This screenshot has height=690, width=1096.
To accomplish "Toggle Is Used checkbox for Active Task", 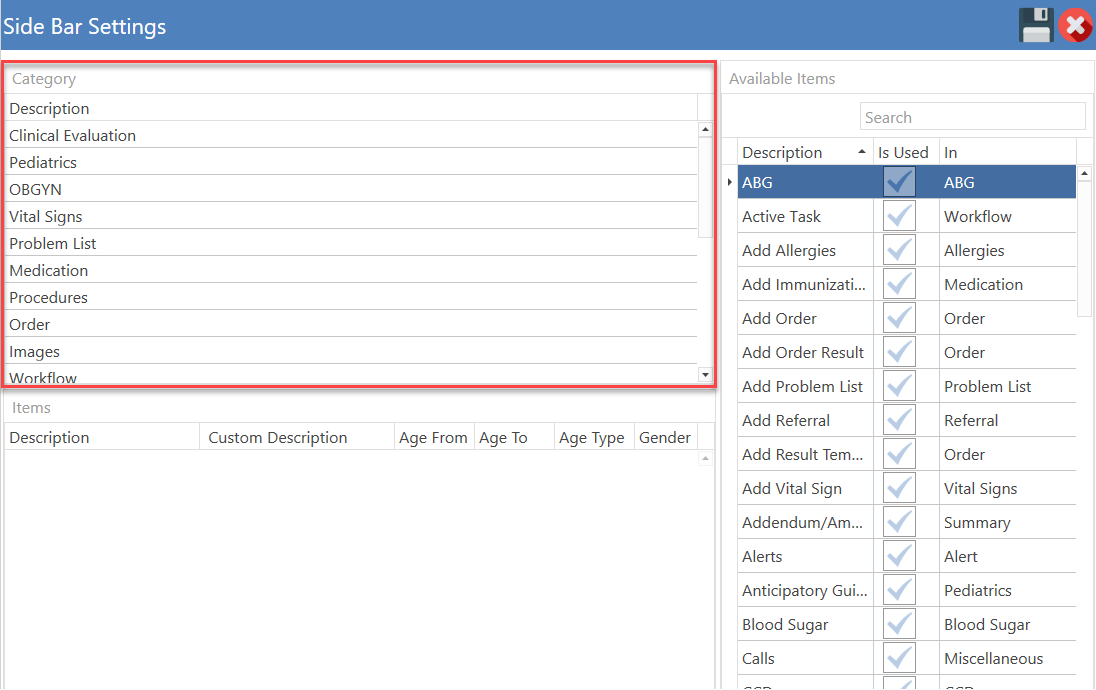I will [x=899, y=216].
